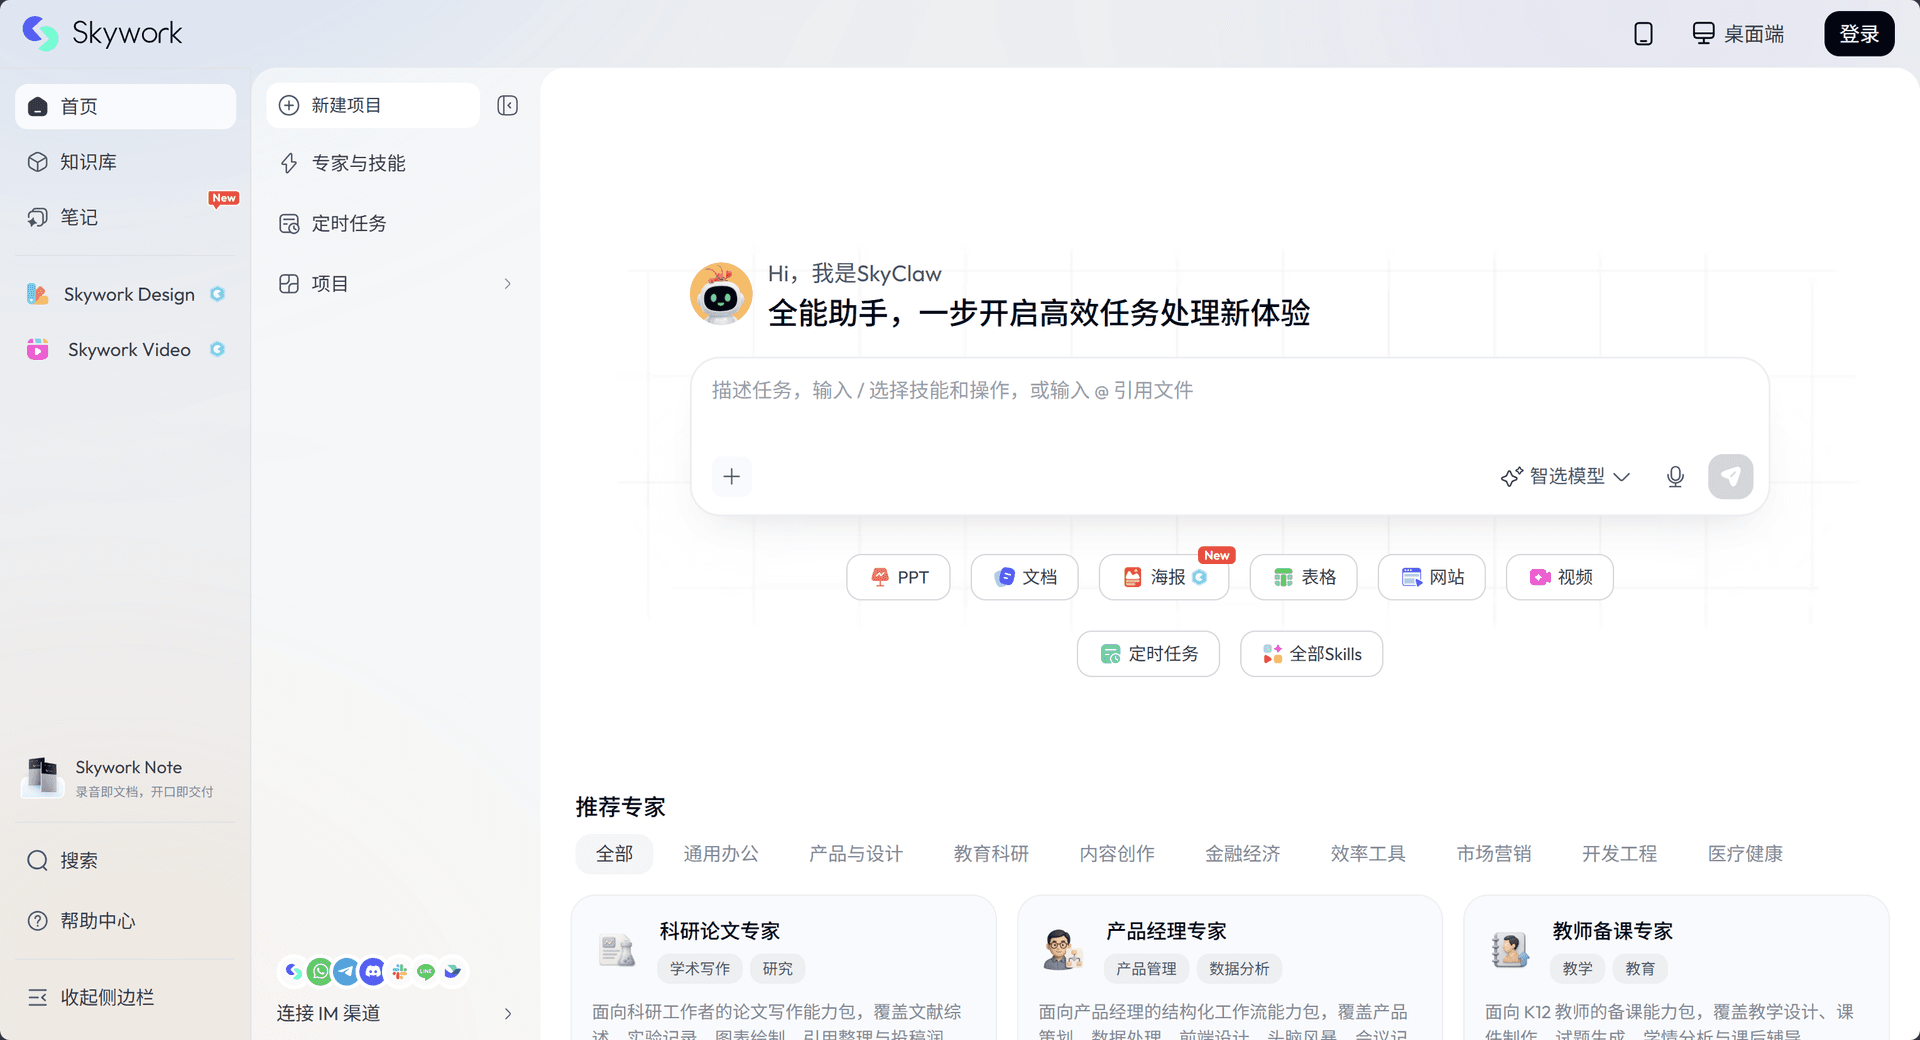This screenshot has height=1040, width=1920.
Task: Open the mobile device icon in header
Action: pyautogui.click(x=1643, y=34)
